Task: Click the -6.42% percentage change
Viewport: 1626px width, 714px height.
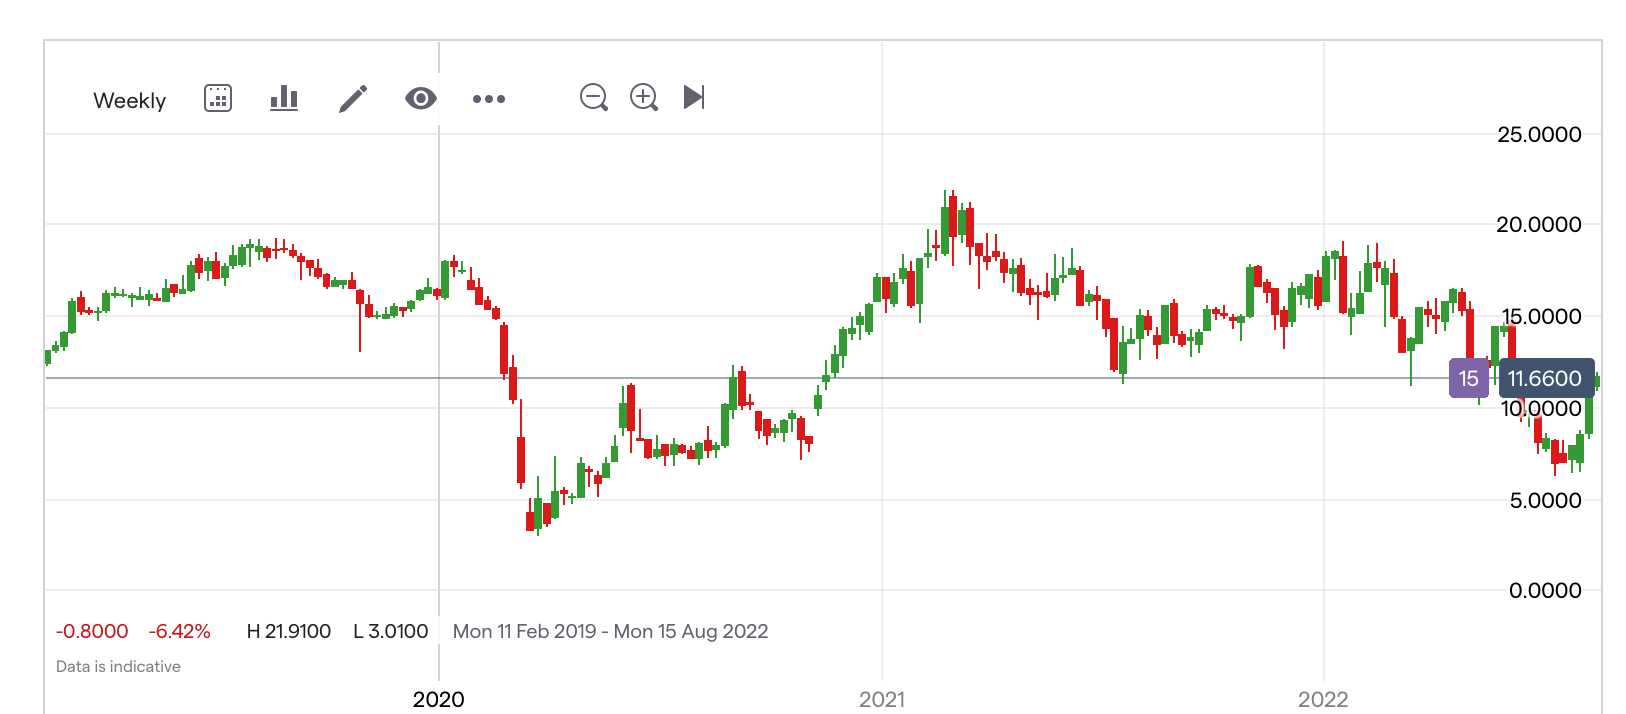Action: [180, 631]
